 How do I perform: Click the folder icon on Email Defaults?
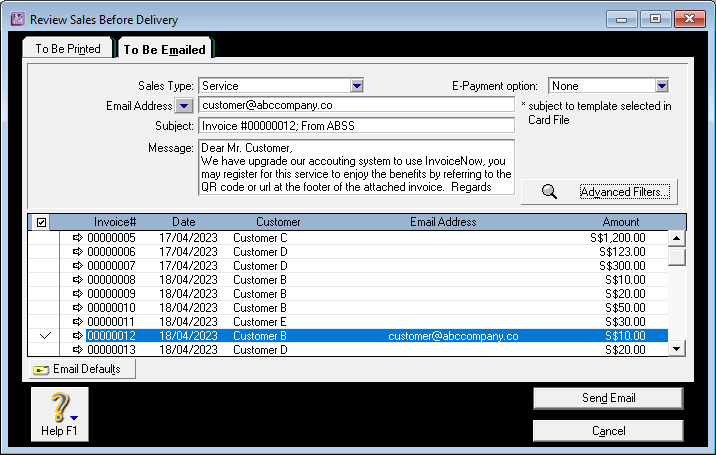(x=41, y=370)
